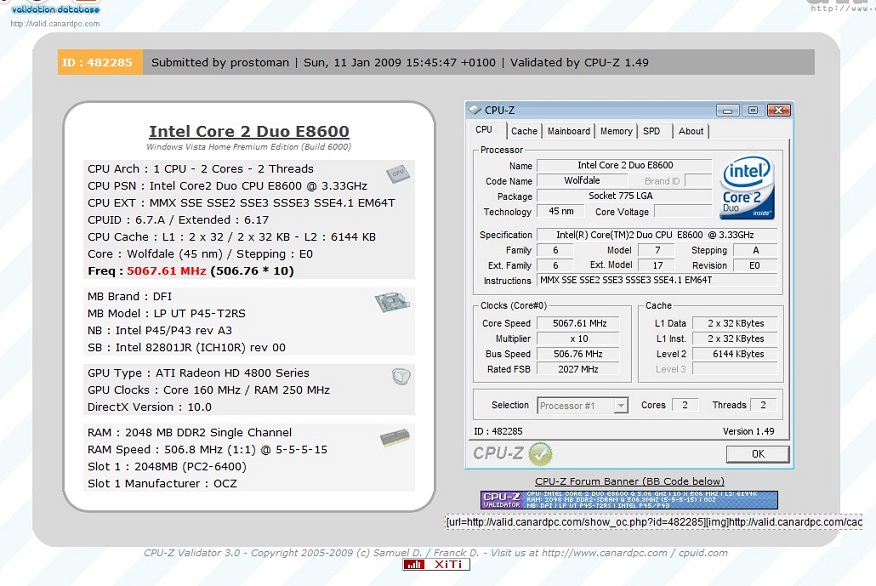876x586 pixels.
Task: Open the valid.canardpc.com link
Action: point(55,24)
